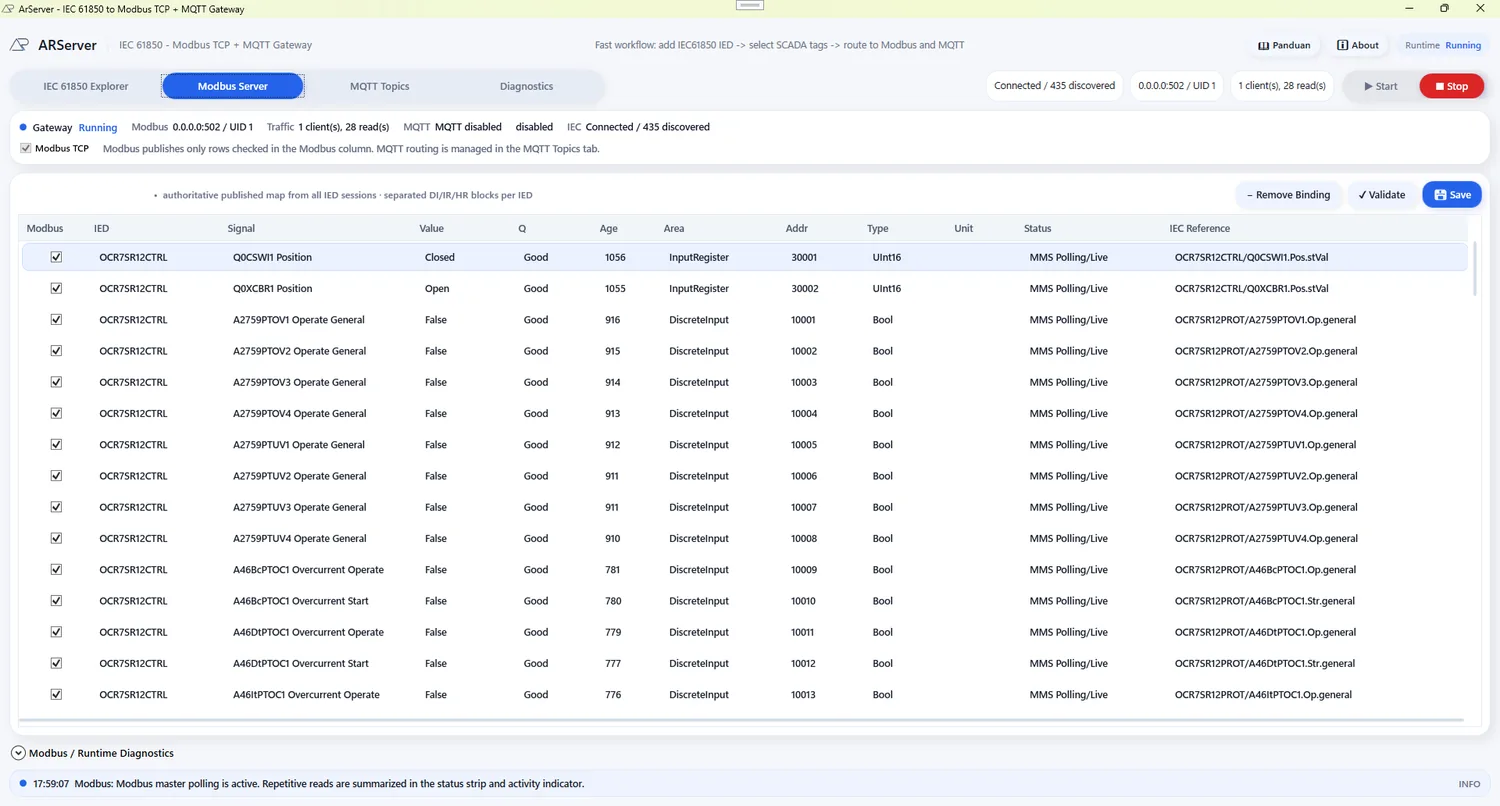Click the About info icon
This screenshot has height=806, width=1500.
[x=1343, y=45]
